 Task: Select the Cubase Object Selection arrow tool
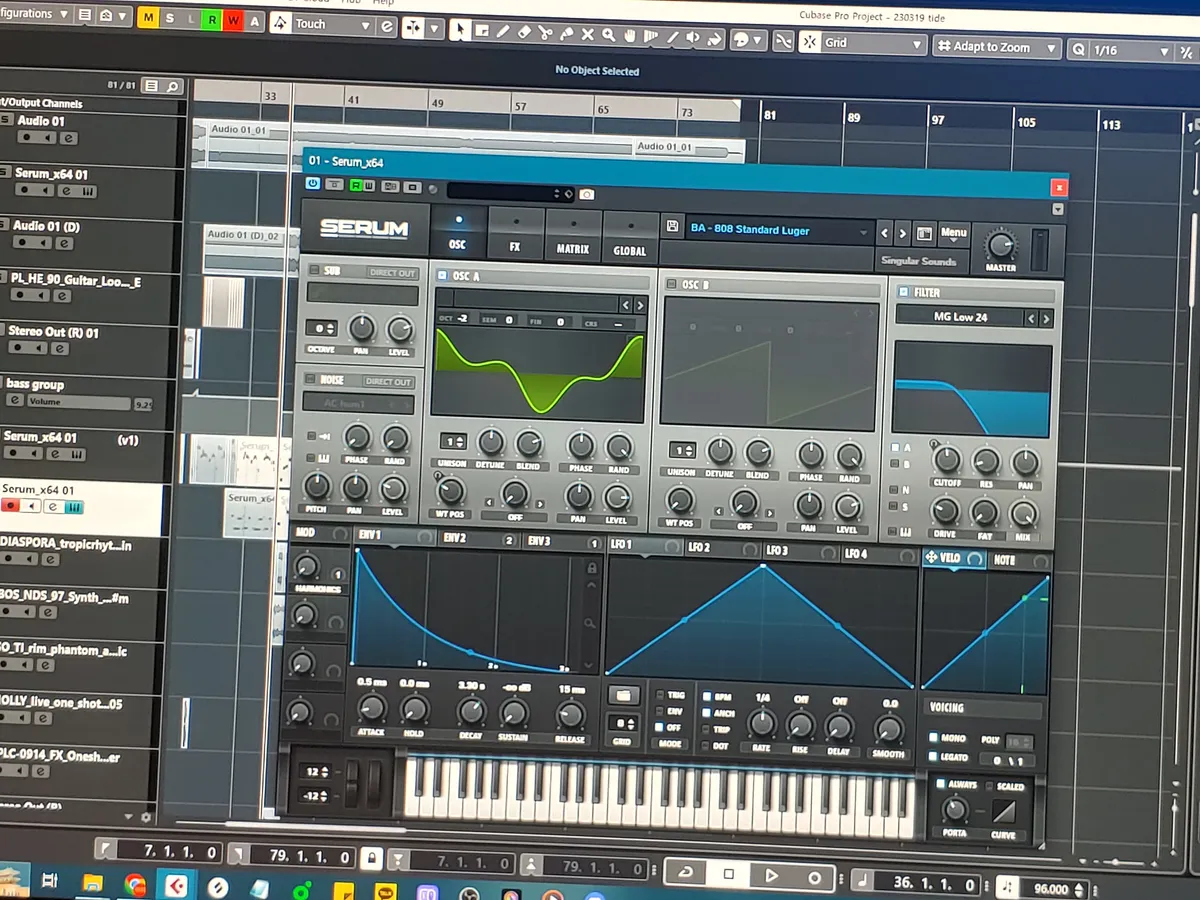460,29
